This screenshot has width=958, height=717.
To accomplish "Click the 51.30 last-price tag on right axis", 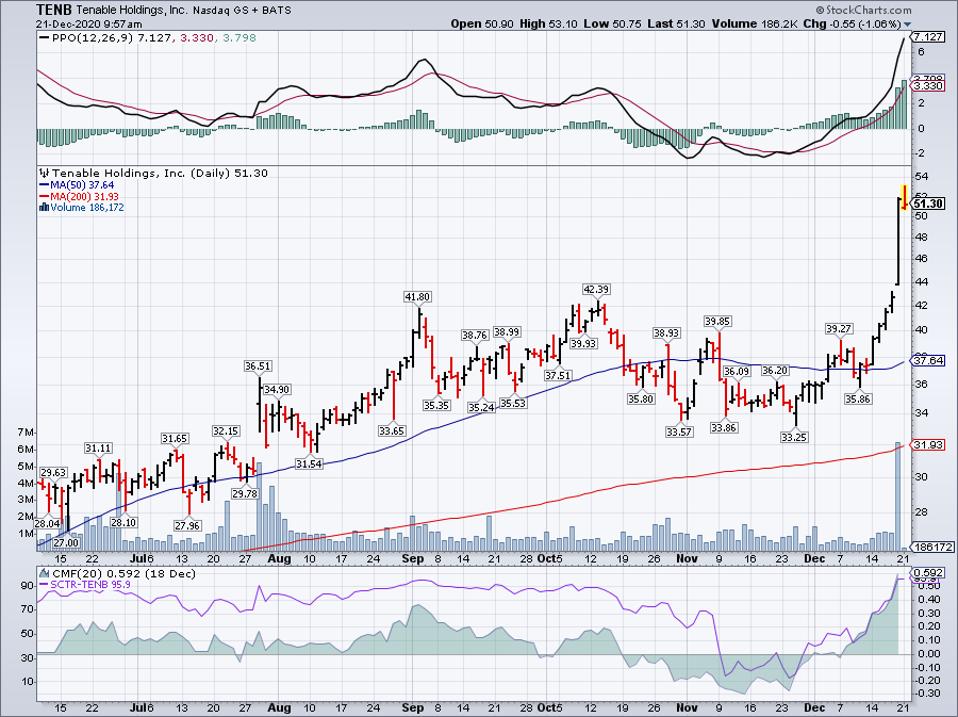I will tap(928, 203).
